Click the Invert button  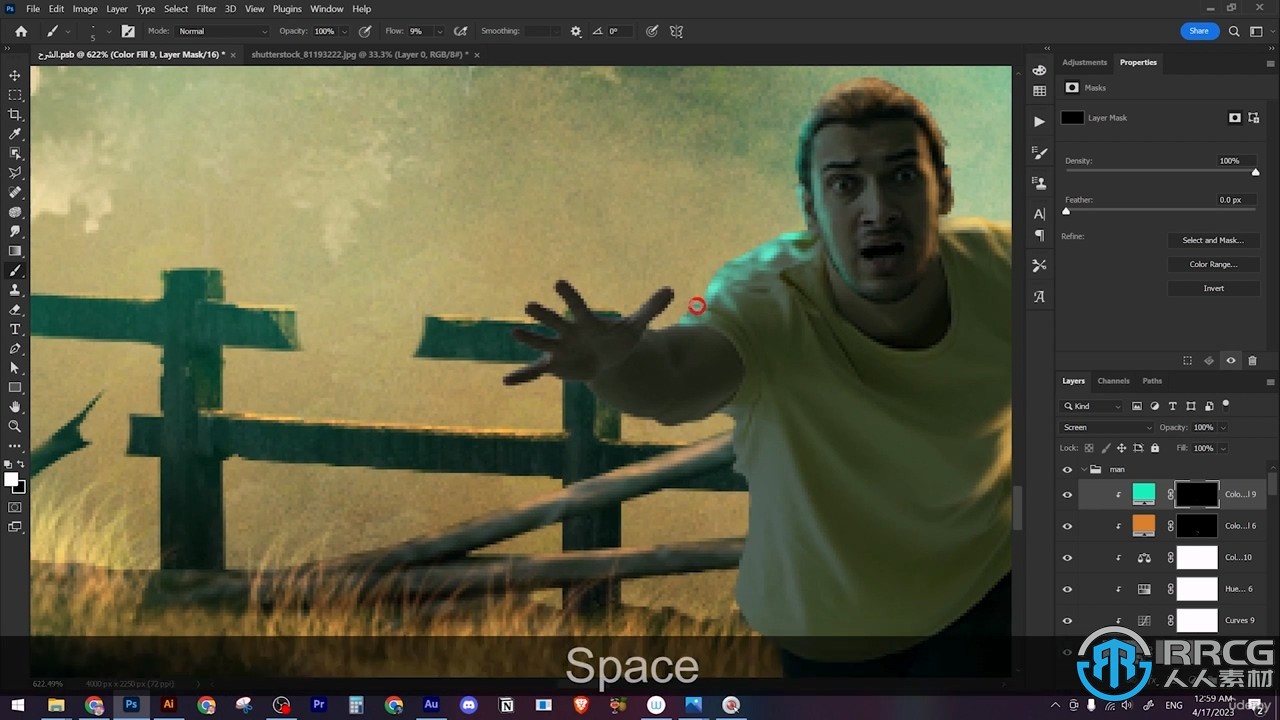(1213, 288)
